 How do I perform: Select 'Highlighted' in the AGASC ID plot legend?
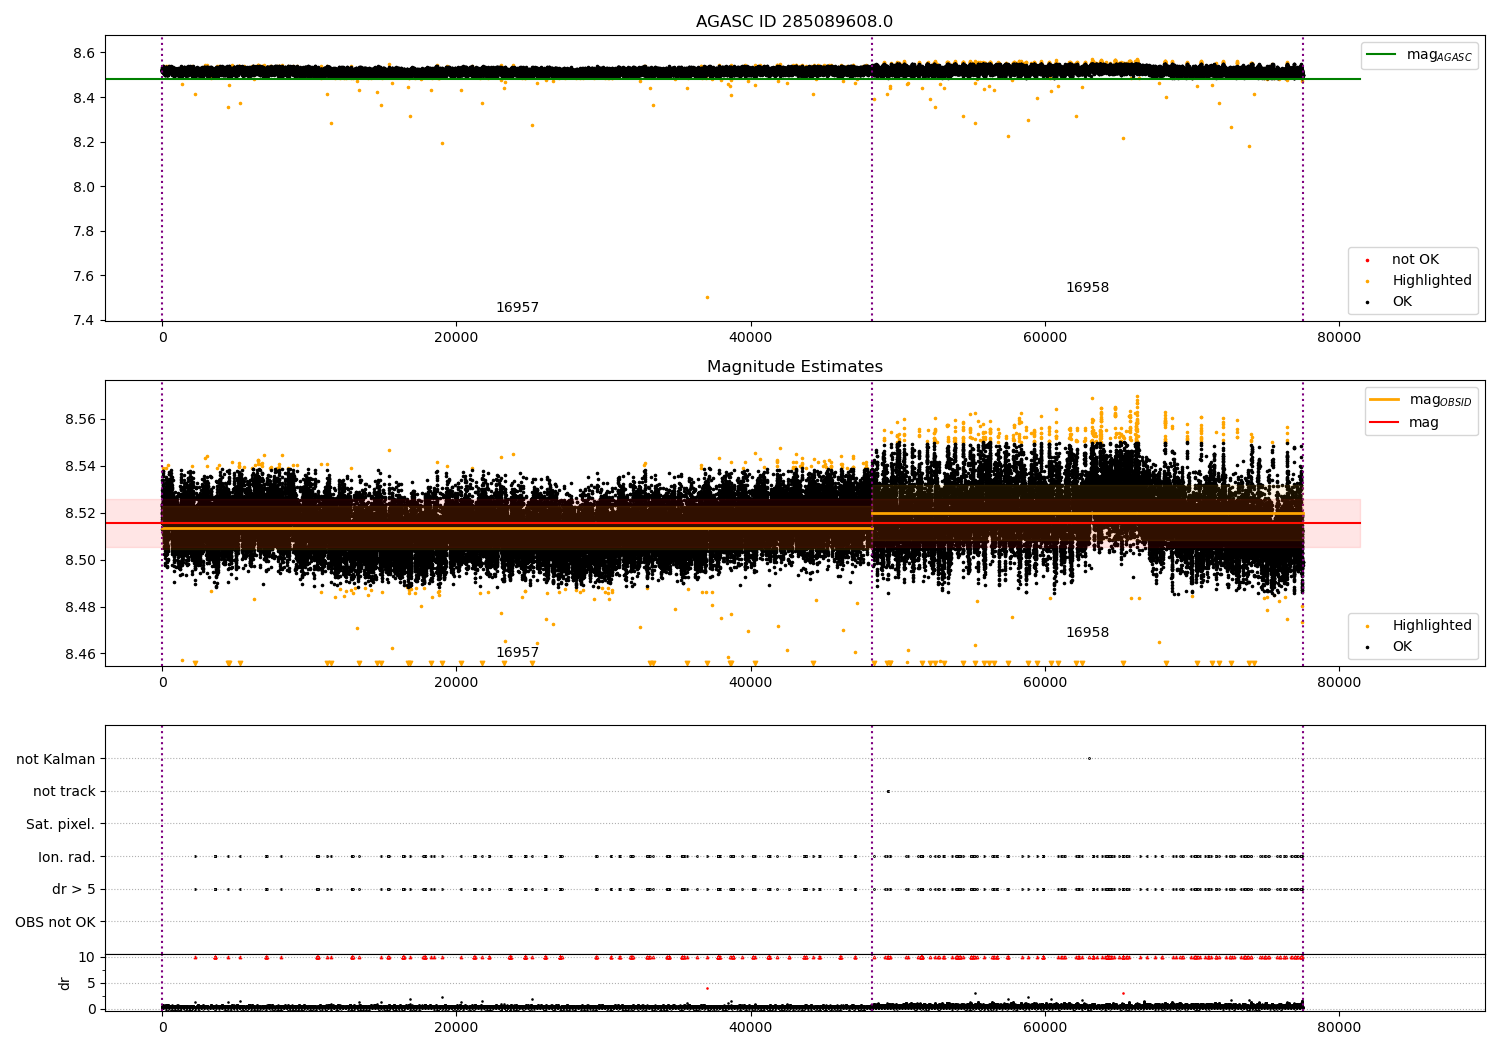(1432, 281)
